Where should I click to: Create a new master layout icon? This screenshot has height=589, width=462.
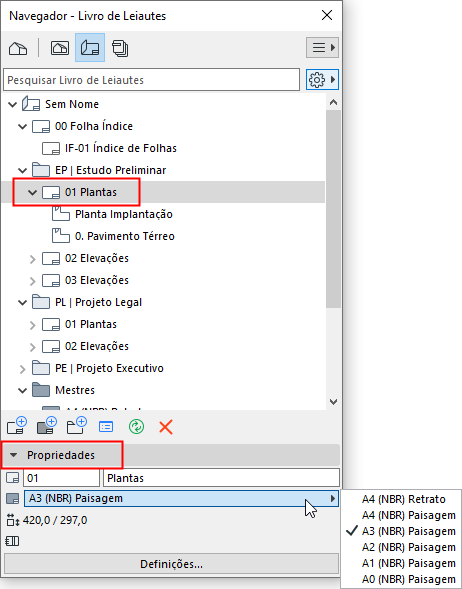pyautogui.click(x=47, y=426)
